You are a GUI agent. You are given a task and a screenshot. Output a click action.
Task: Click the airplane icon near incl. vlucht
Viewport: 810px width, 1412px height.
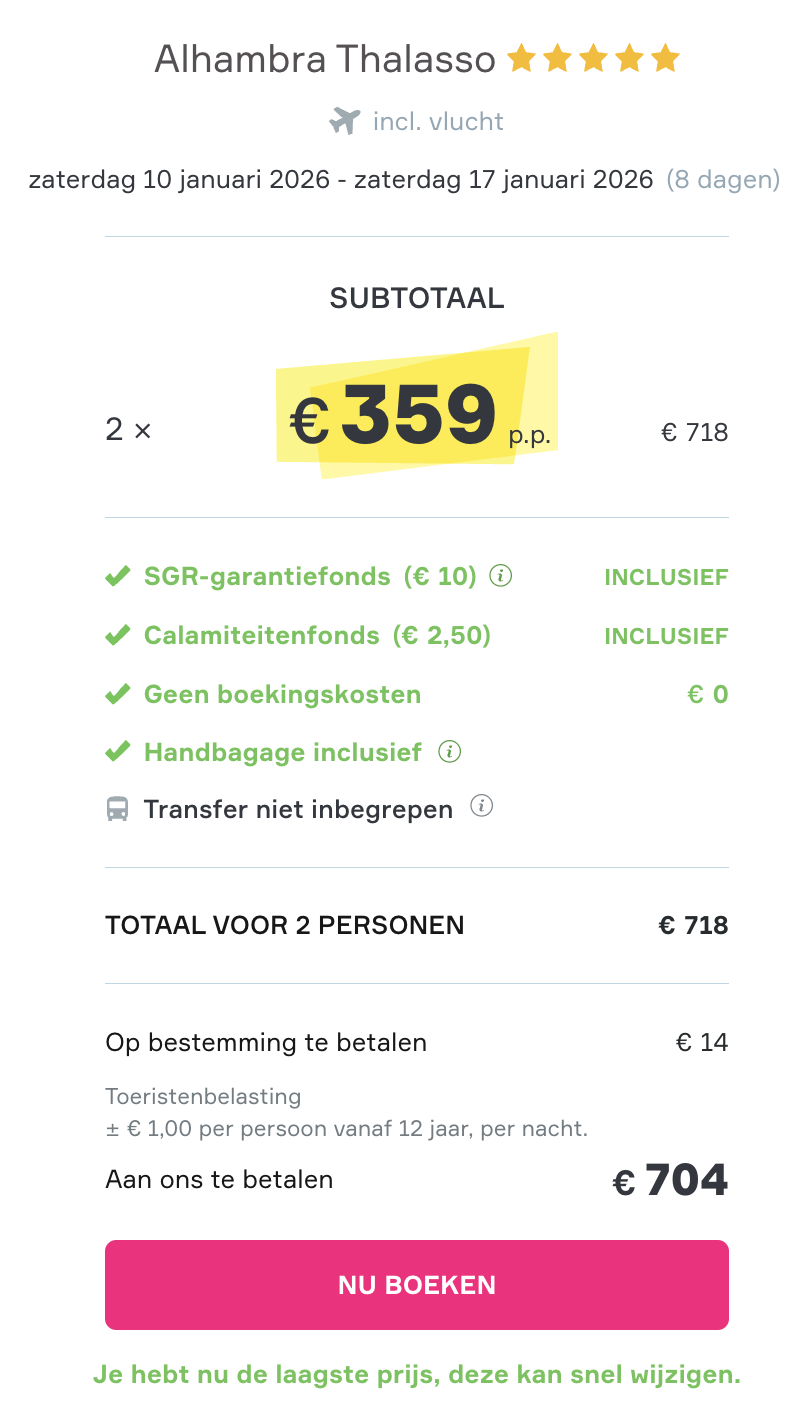pos(347,120)
